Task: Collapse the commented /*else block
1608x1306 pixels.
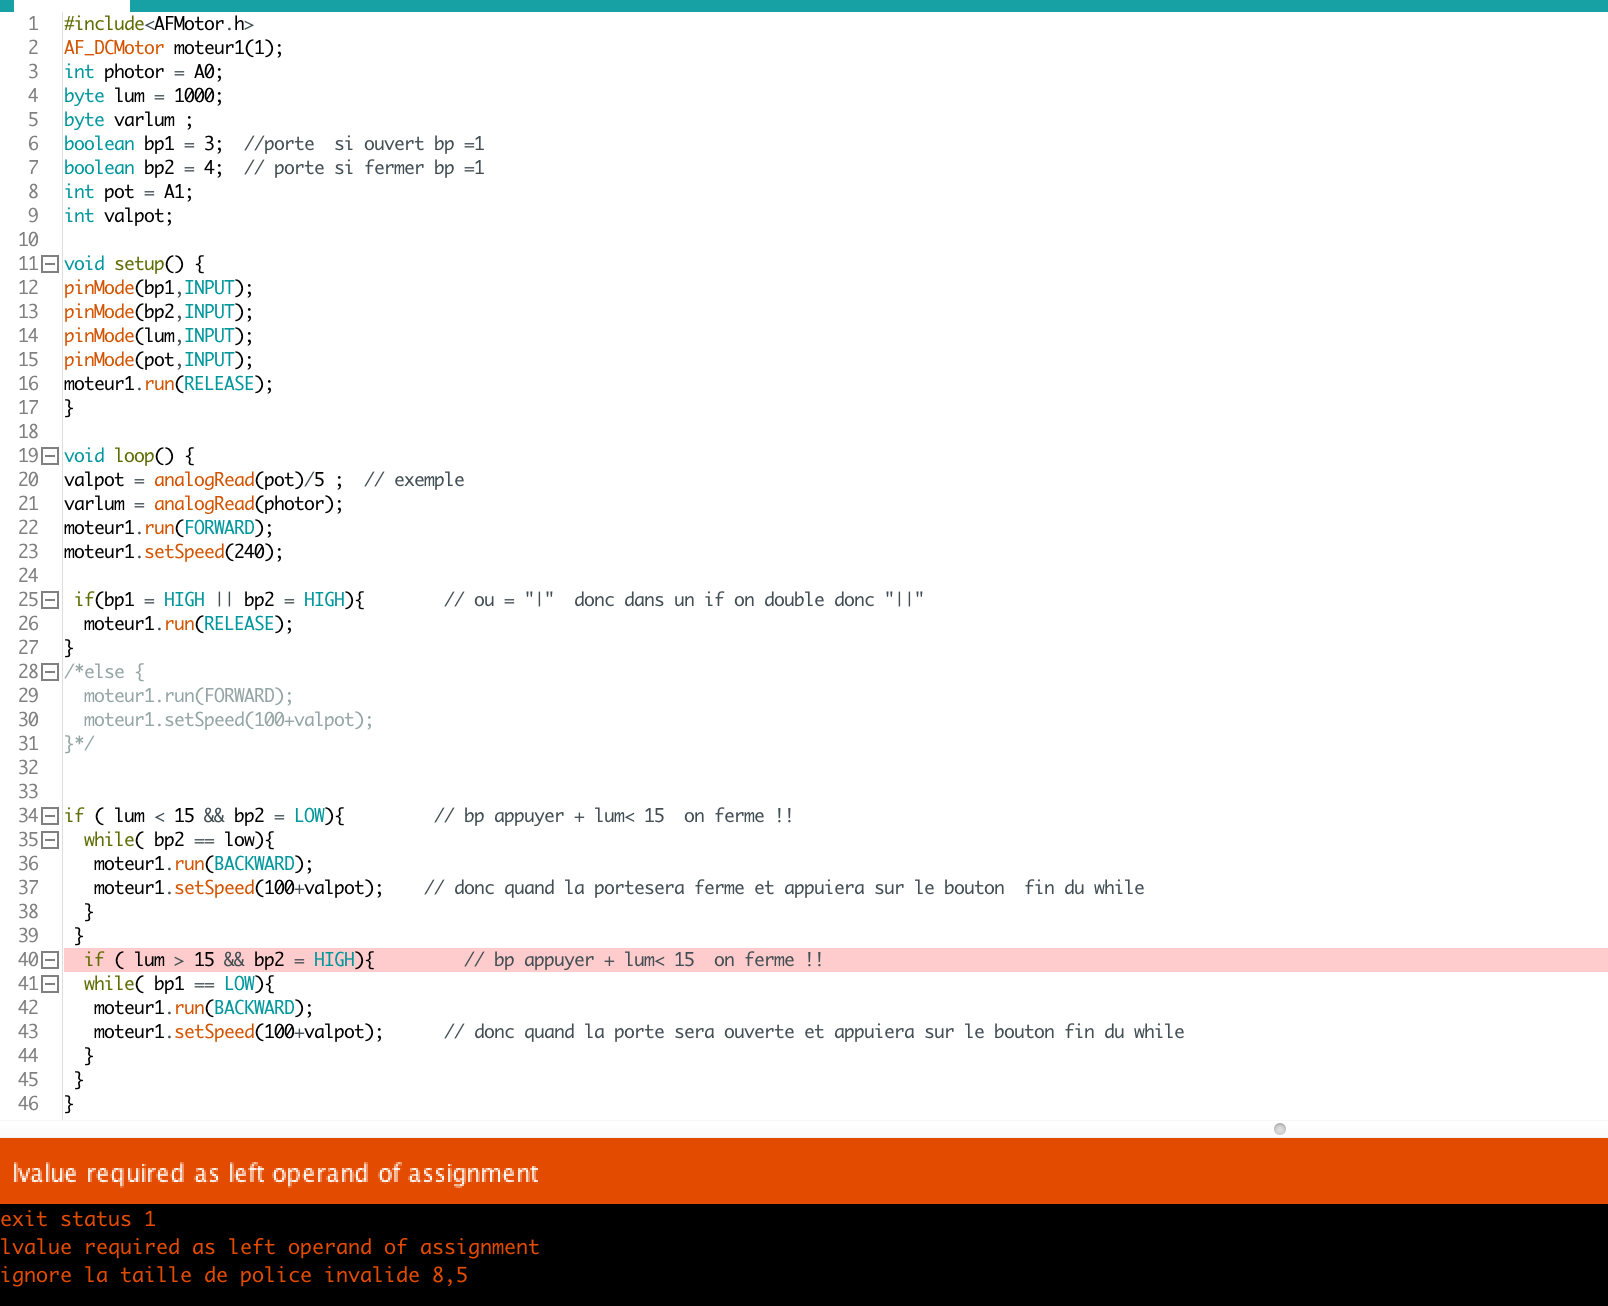Action: (x=49, y=672)
